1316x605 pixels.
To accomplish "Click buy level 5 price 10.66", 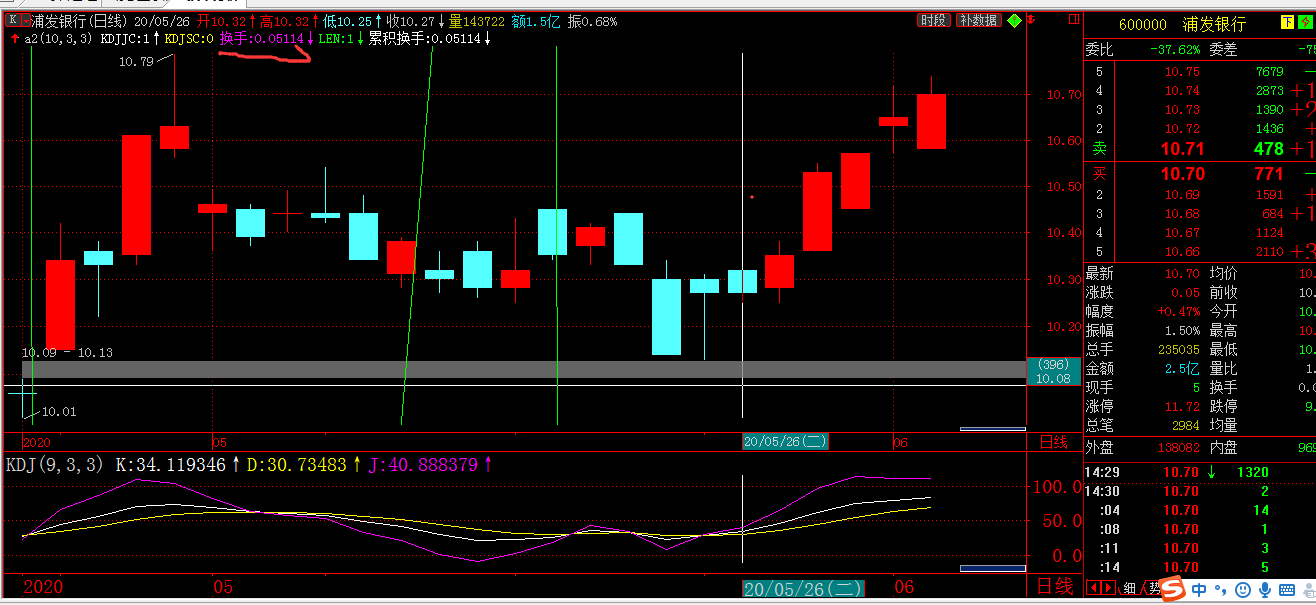I will pyautogui.click(x=1182, y=252).
